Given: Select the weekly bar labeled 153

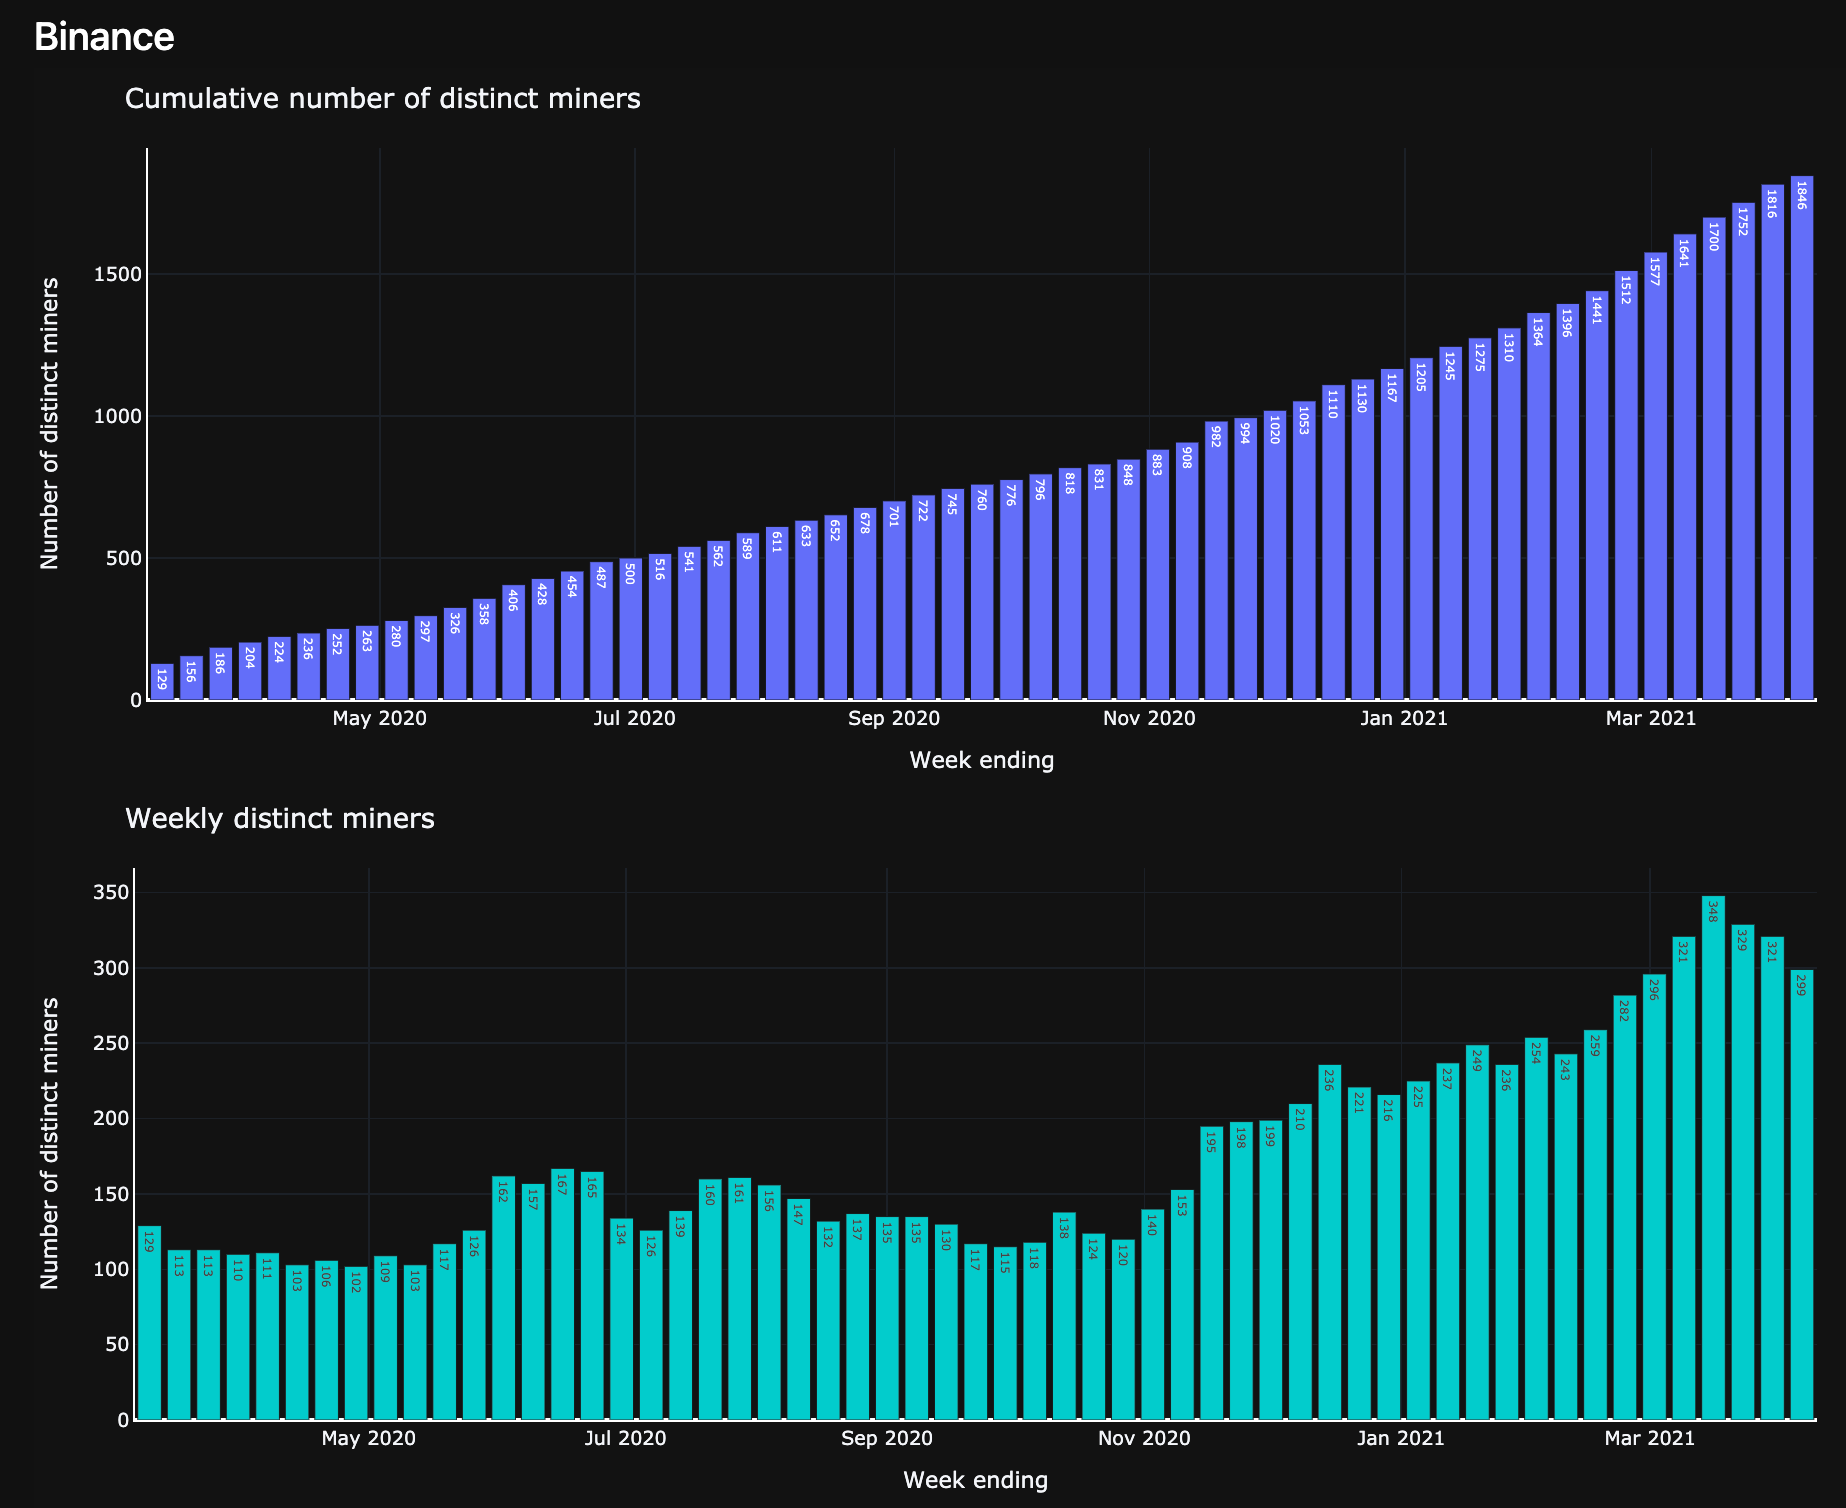Looking at the screenshot, I should pyautogui.click(x=1182, y=1305).
